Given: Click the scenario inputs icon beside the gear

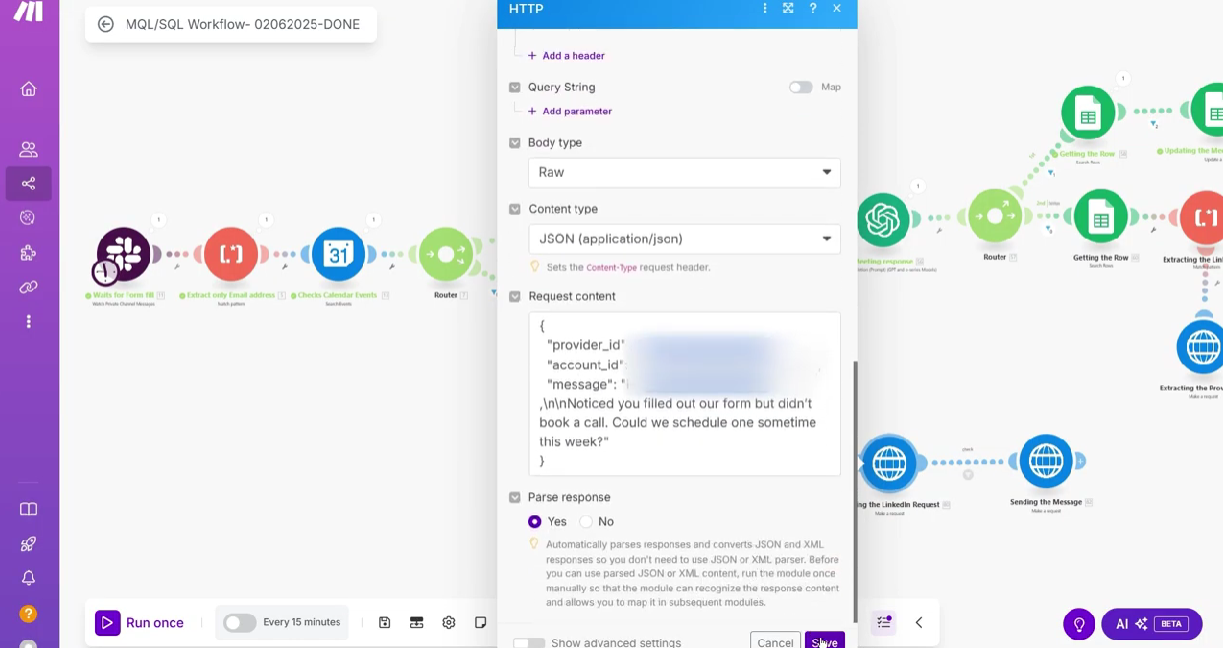Looking at the screenshot, I should [x=417, y=622].
